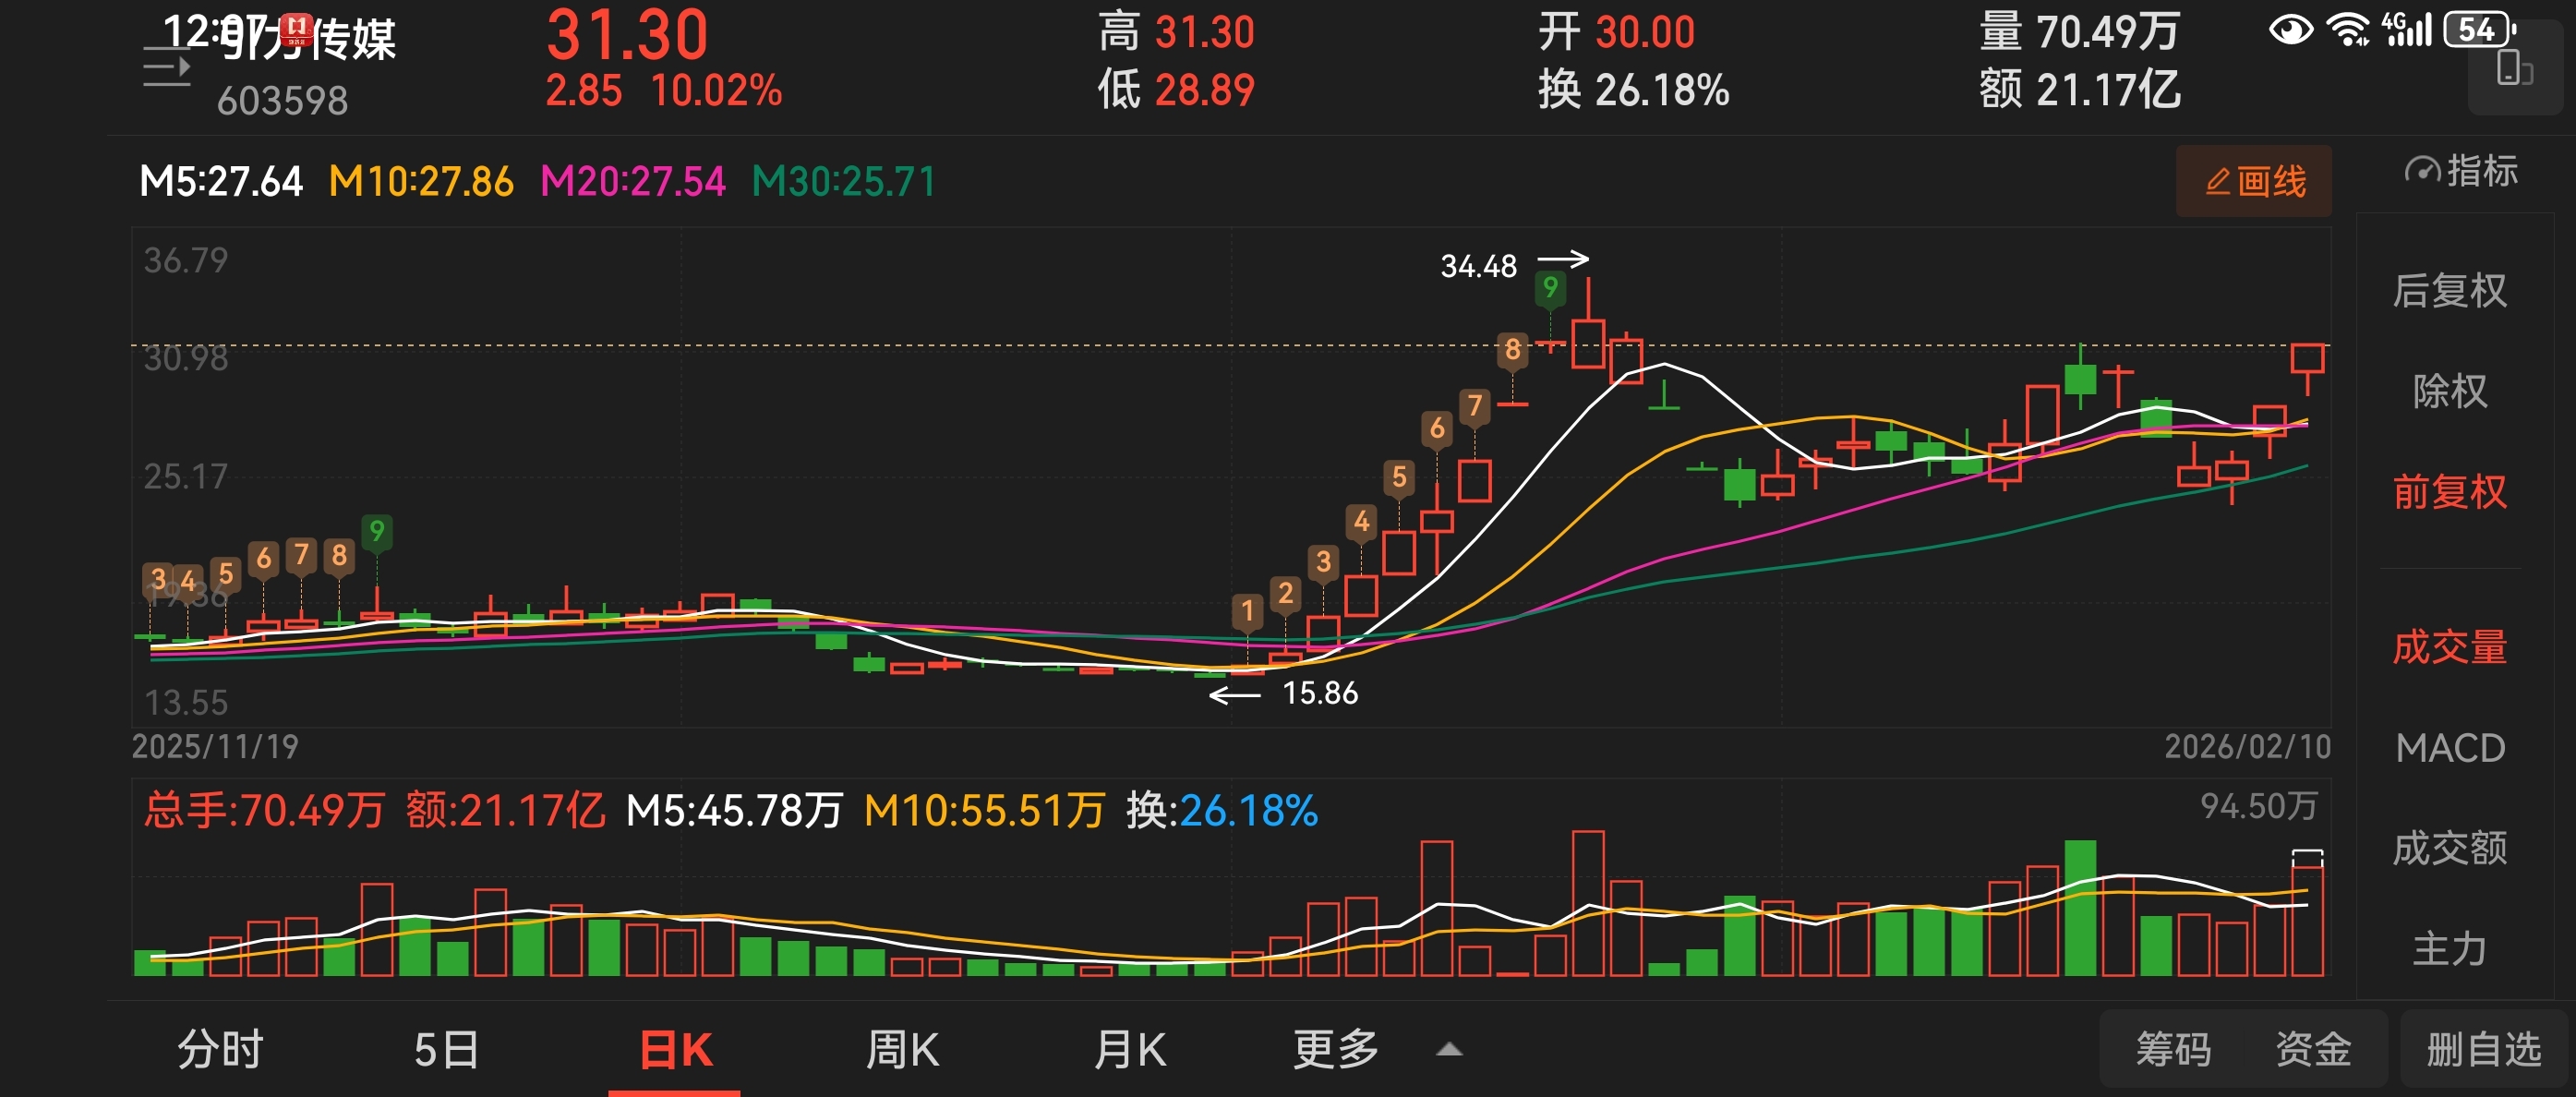Select 除权 price adjustment mode
Viewport: 2576px width, 1097px height.
[2449, 391]
